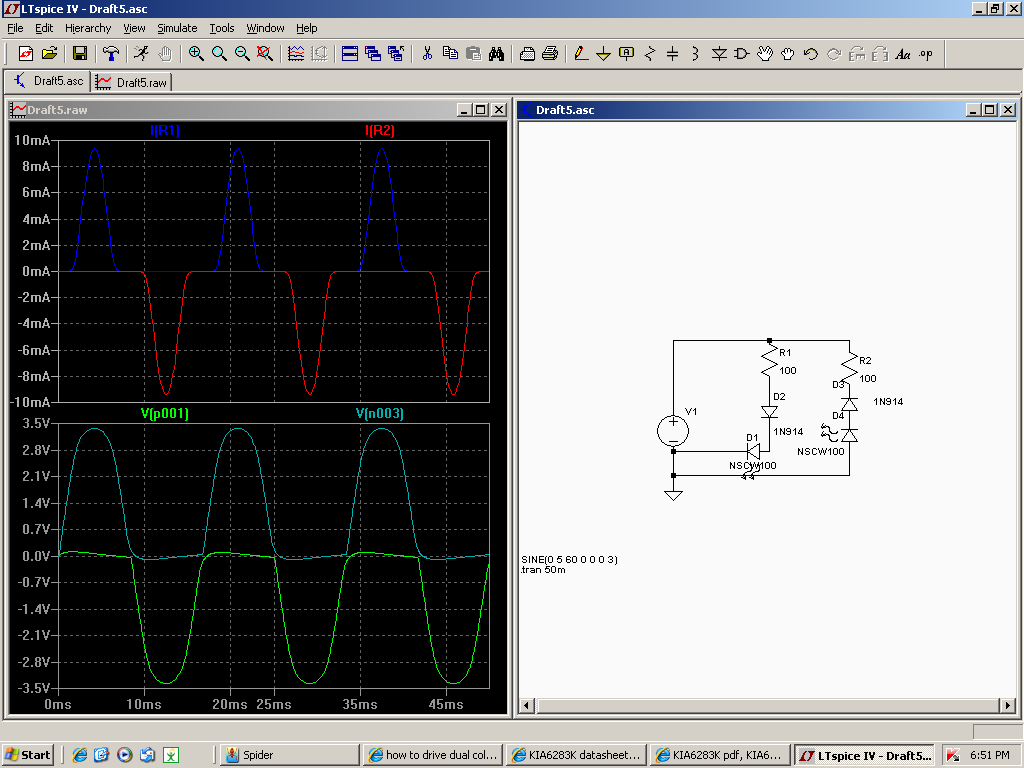
Task: Pick the Inductor component tool
Action: click(x=696, y=54)
